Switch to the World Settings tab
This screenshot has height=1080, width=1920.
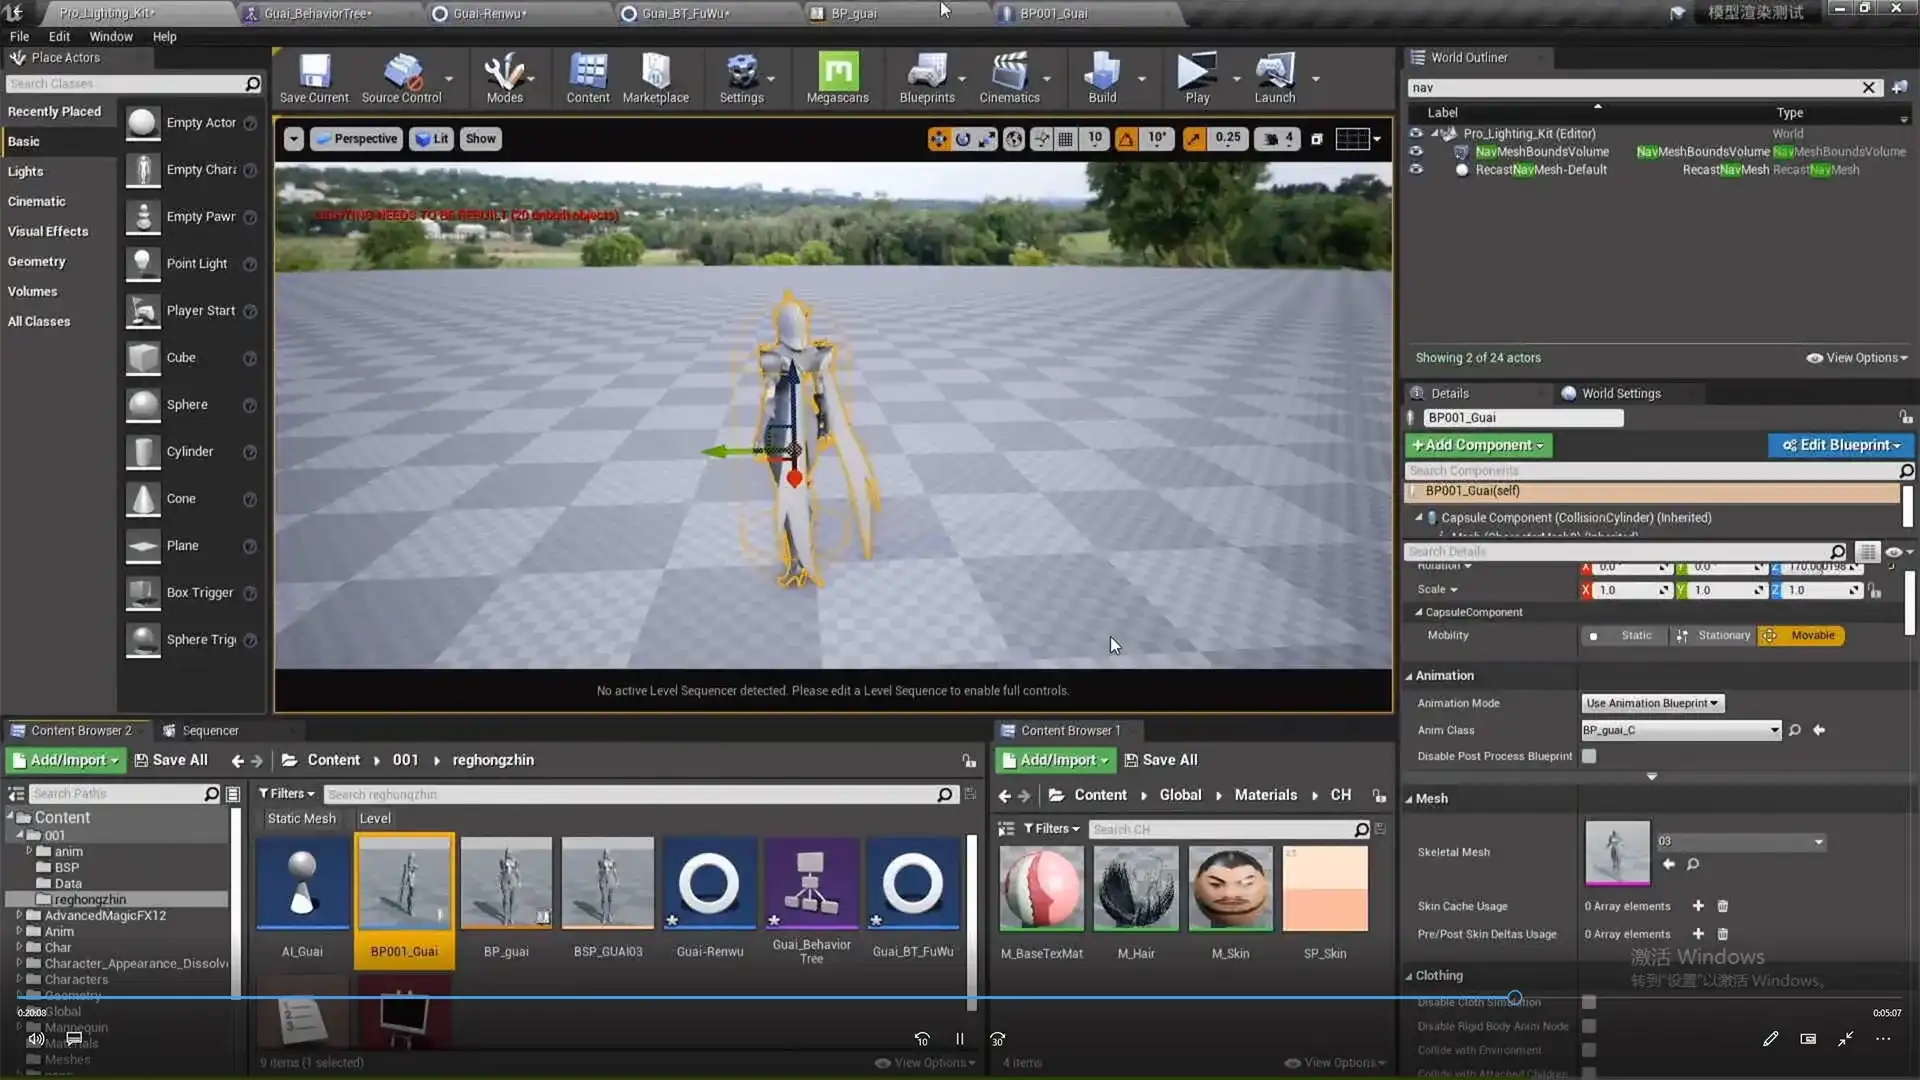coord(1620,393)
